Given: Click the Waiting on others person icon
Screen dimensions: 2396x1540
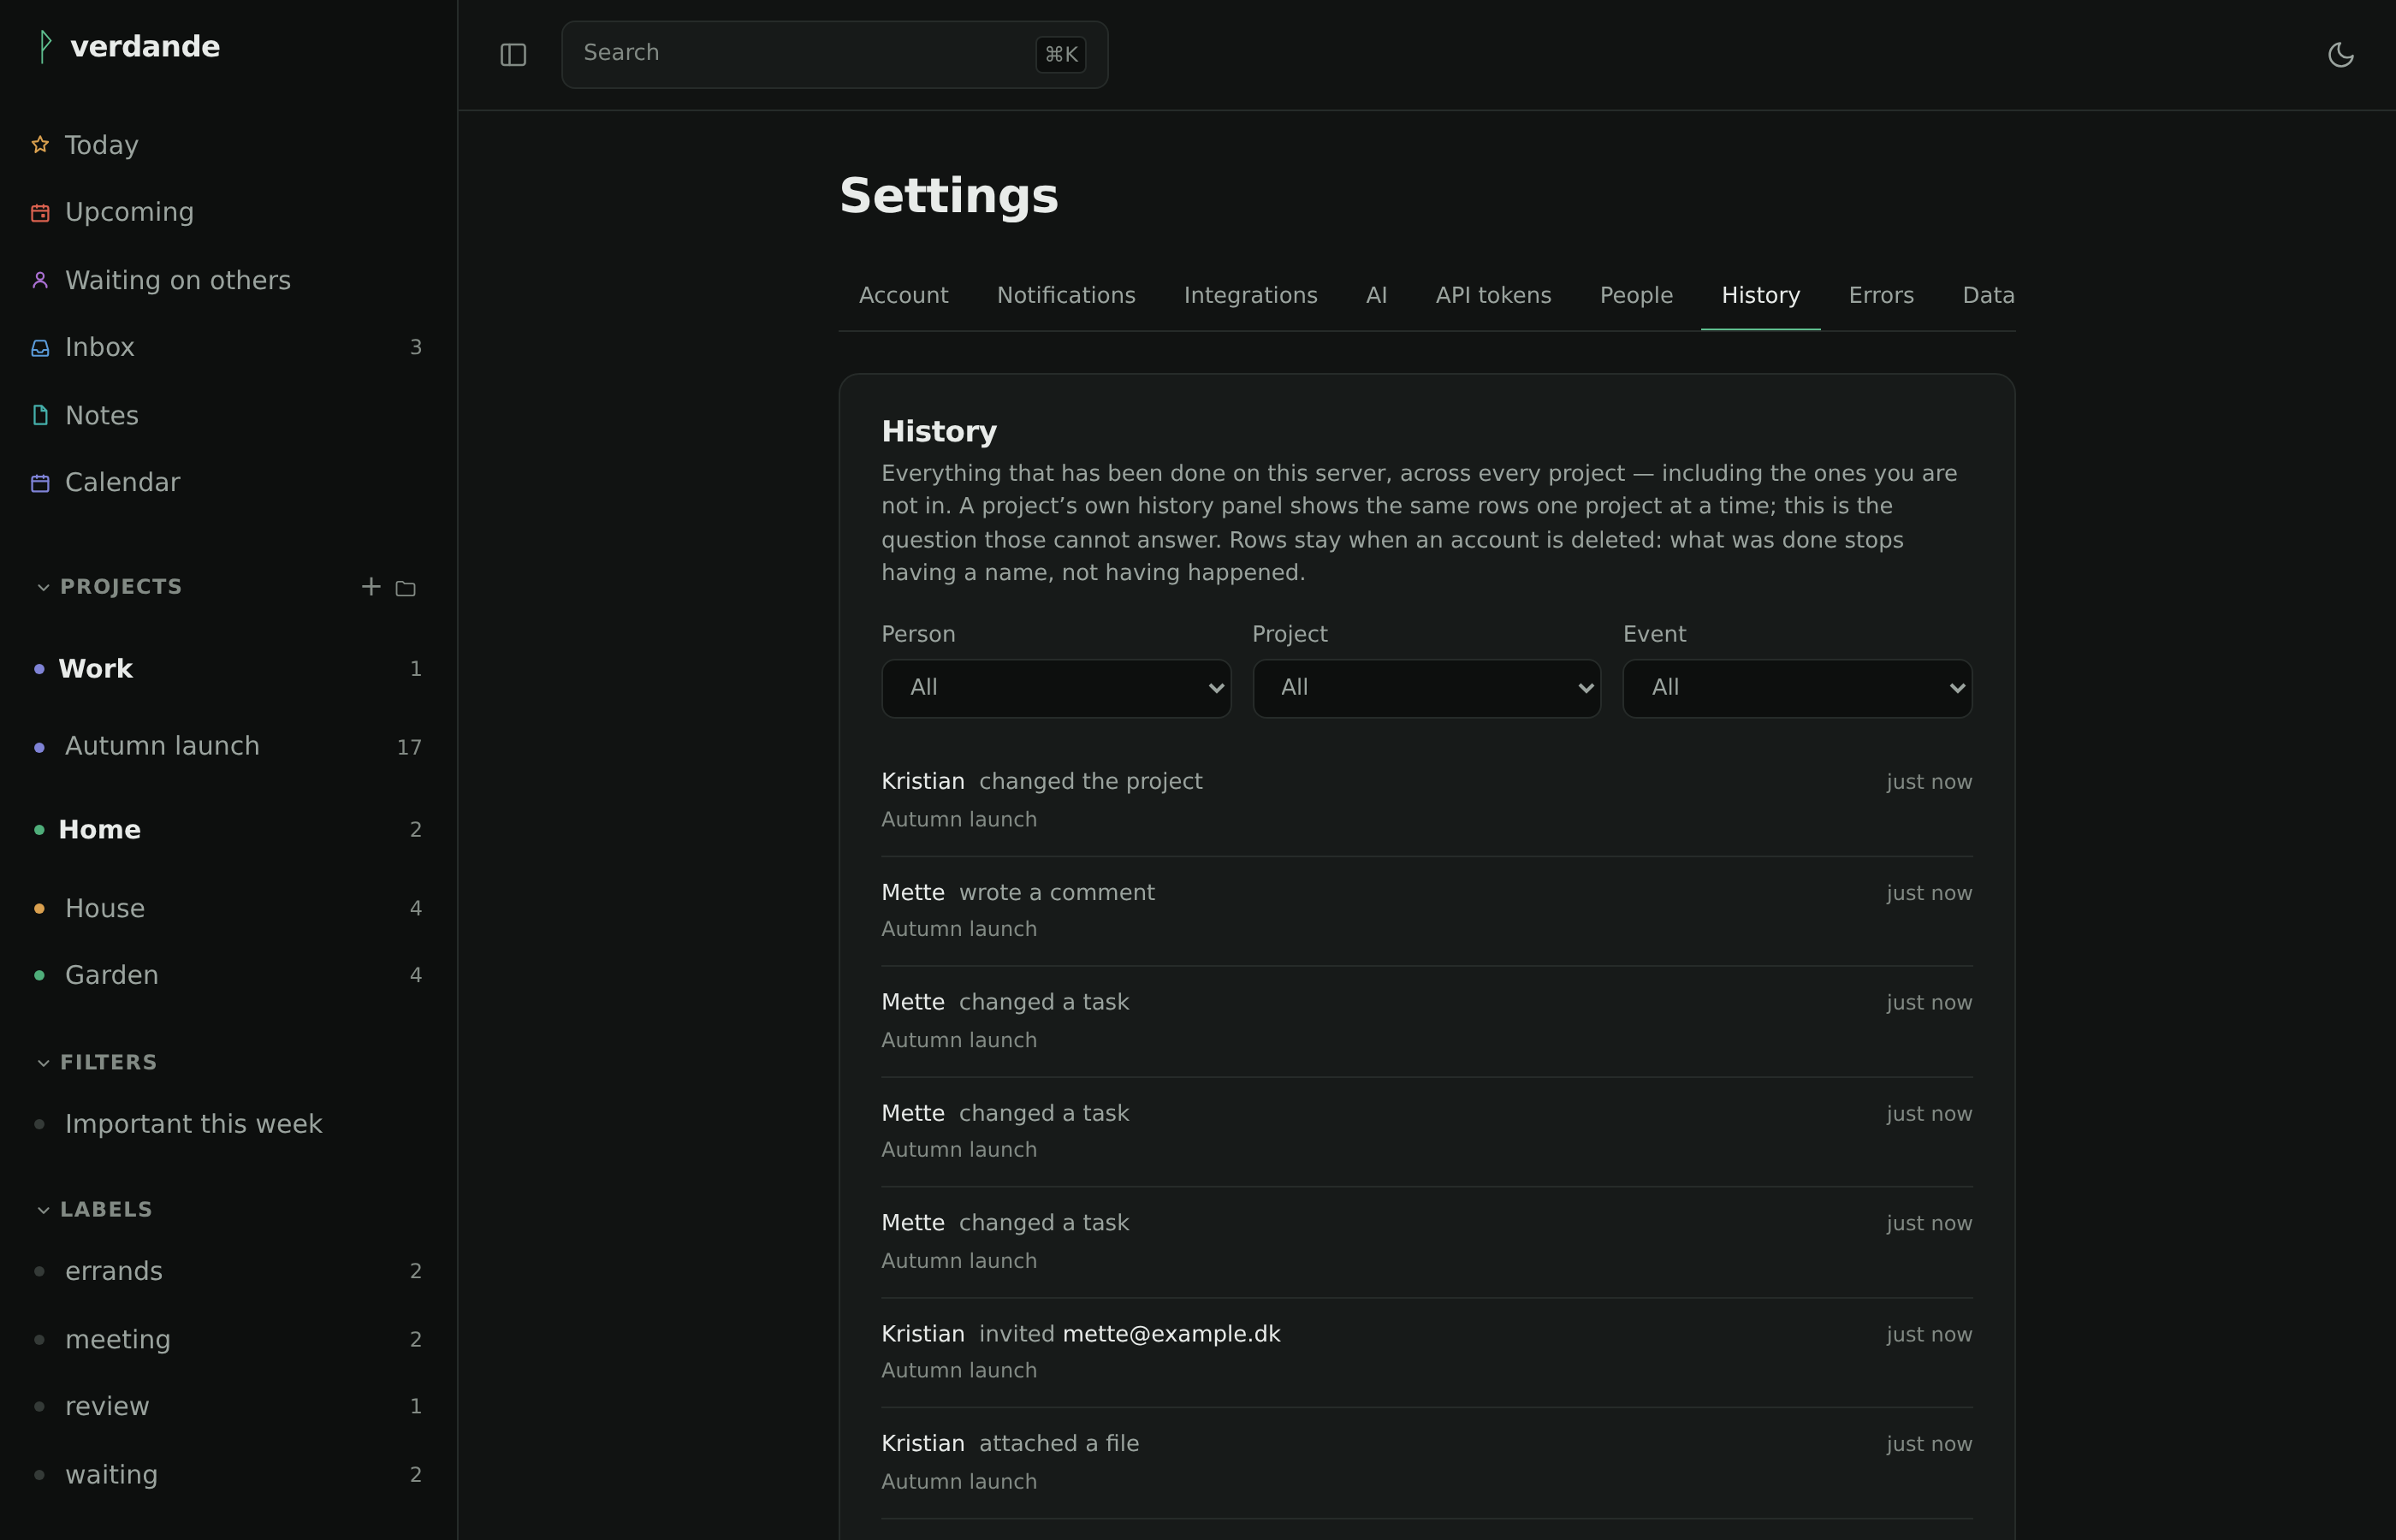Looking at the screenshot, I should 40,280.
